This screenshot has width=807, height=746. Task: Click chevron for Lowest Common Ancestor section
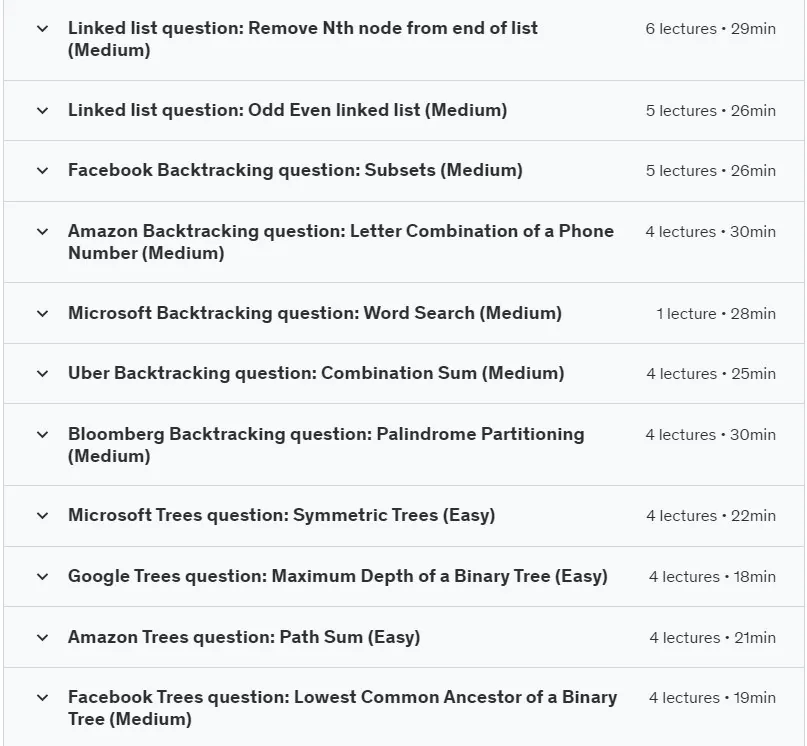point(43,698)
